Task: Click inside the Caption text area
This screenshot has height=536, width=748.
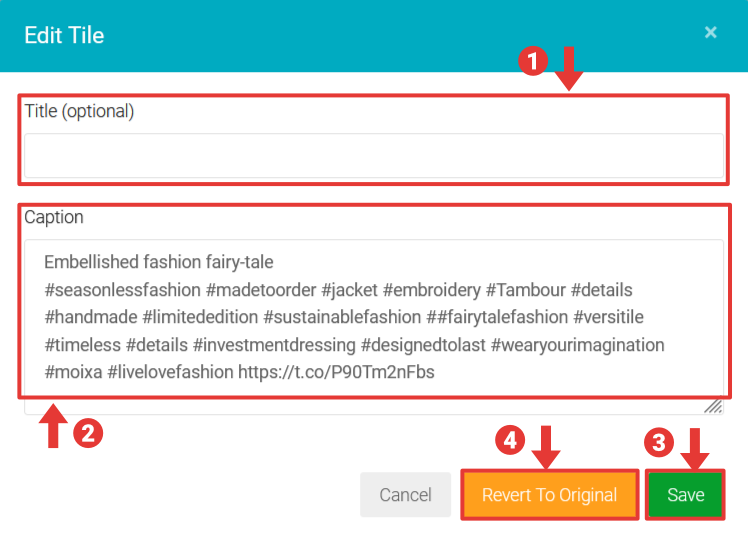Action: [373, 320]
